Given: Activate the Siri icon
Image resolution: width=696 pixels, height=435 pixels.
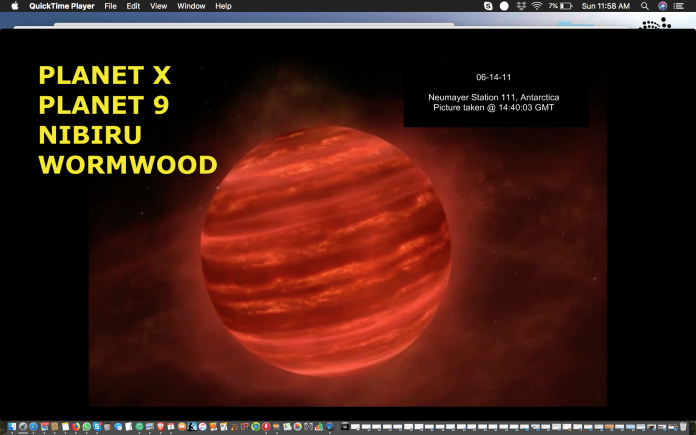Looking at the screenshot, I should (x=663, y=6).
